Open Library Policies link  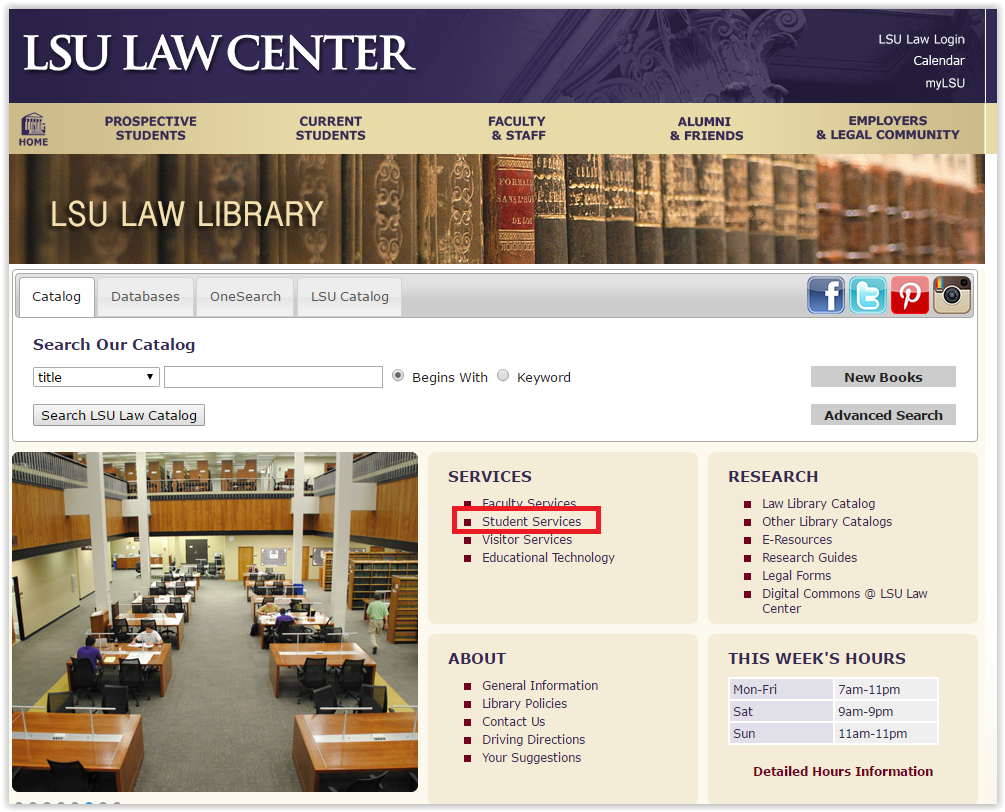tap(524, 704)
